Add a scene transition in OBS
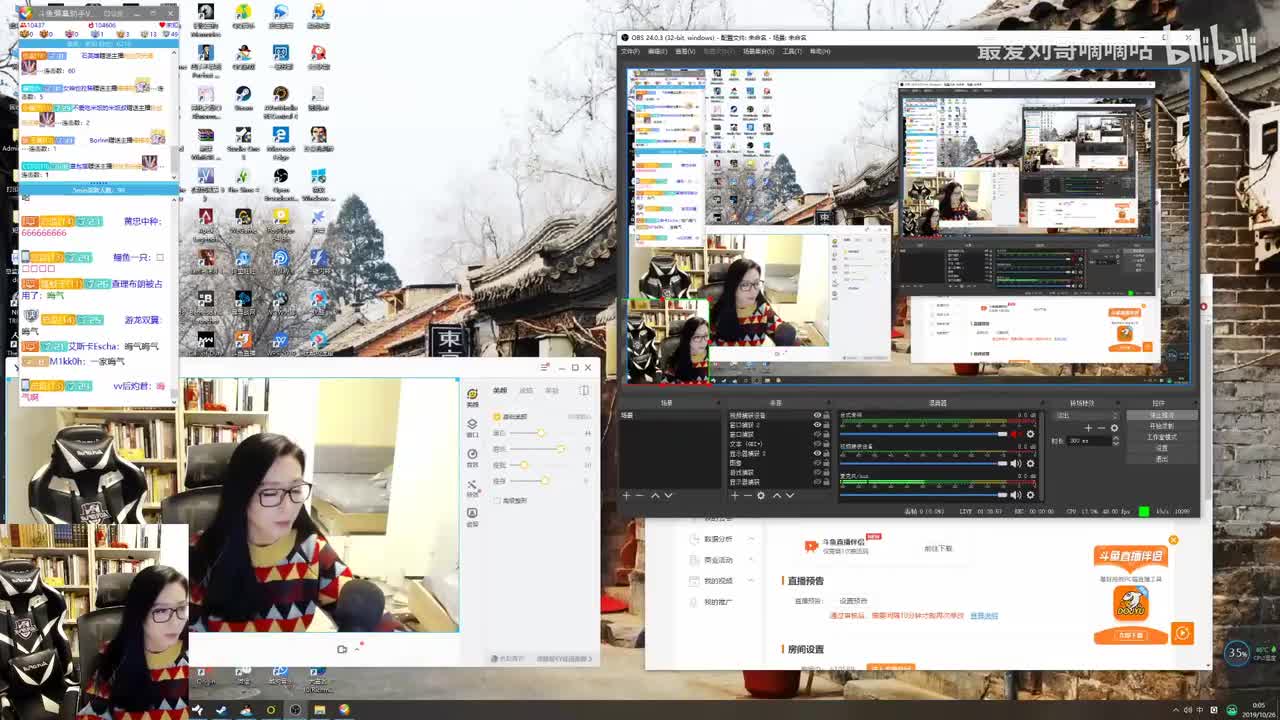The image size is (1280, 720). pos(1089,428)
